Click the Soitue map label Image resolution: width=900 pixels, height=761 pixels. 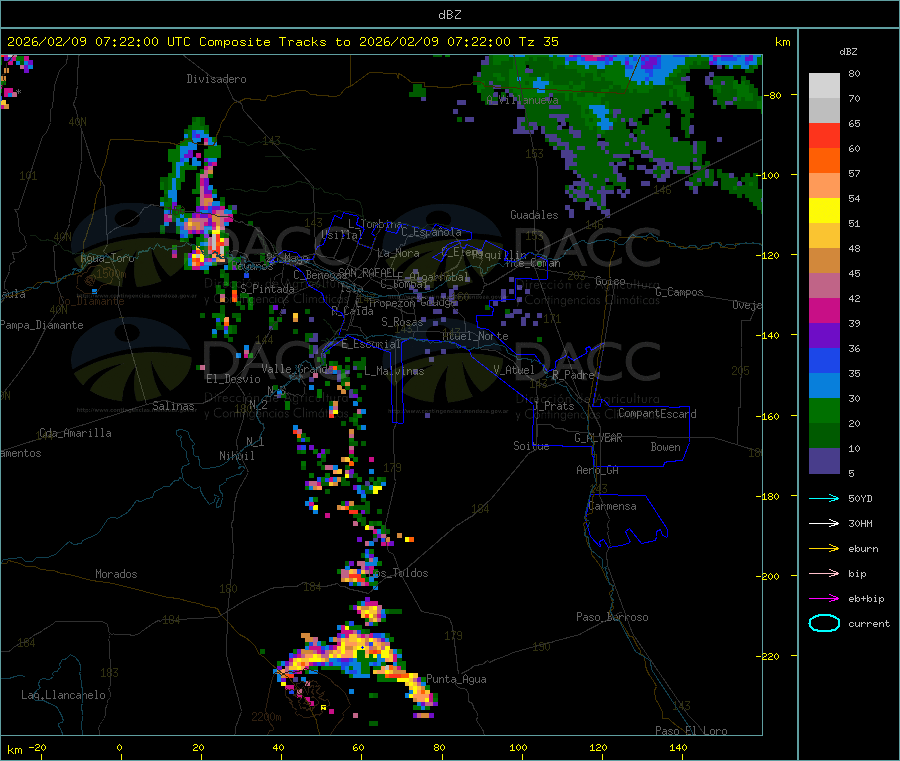531,446
